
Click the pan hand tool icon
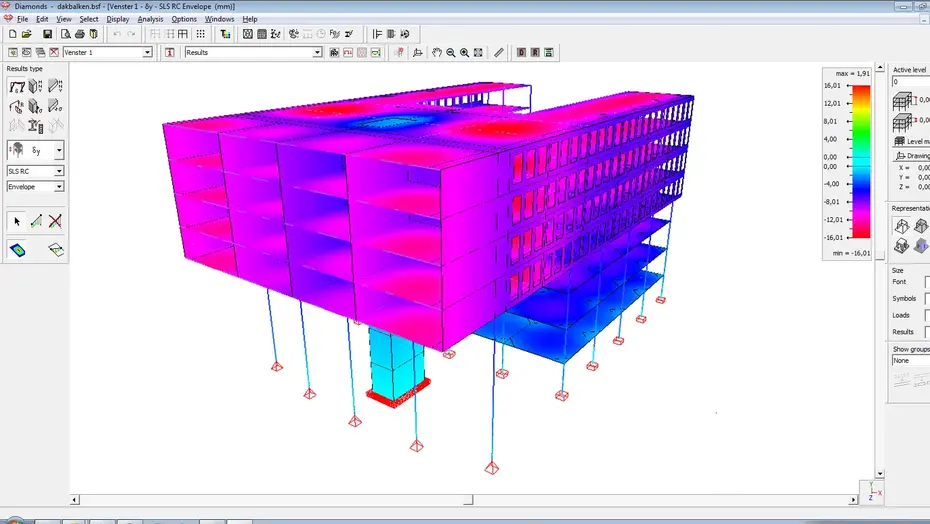coord(436,52)
